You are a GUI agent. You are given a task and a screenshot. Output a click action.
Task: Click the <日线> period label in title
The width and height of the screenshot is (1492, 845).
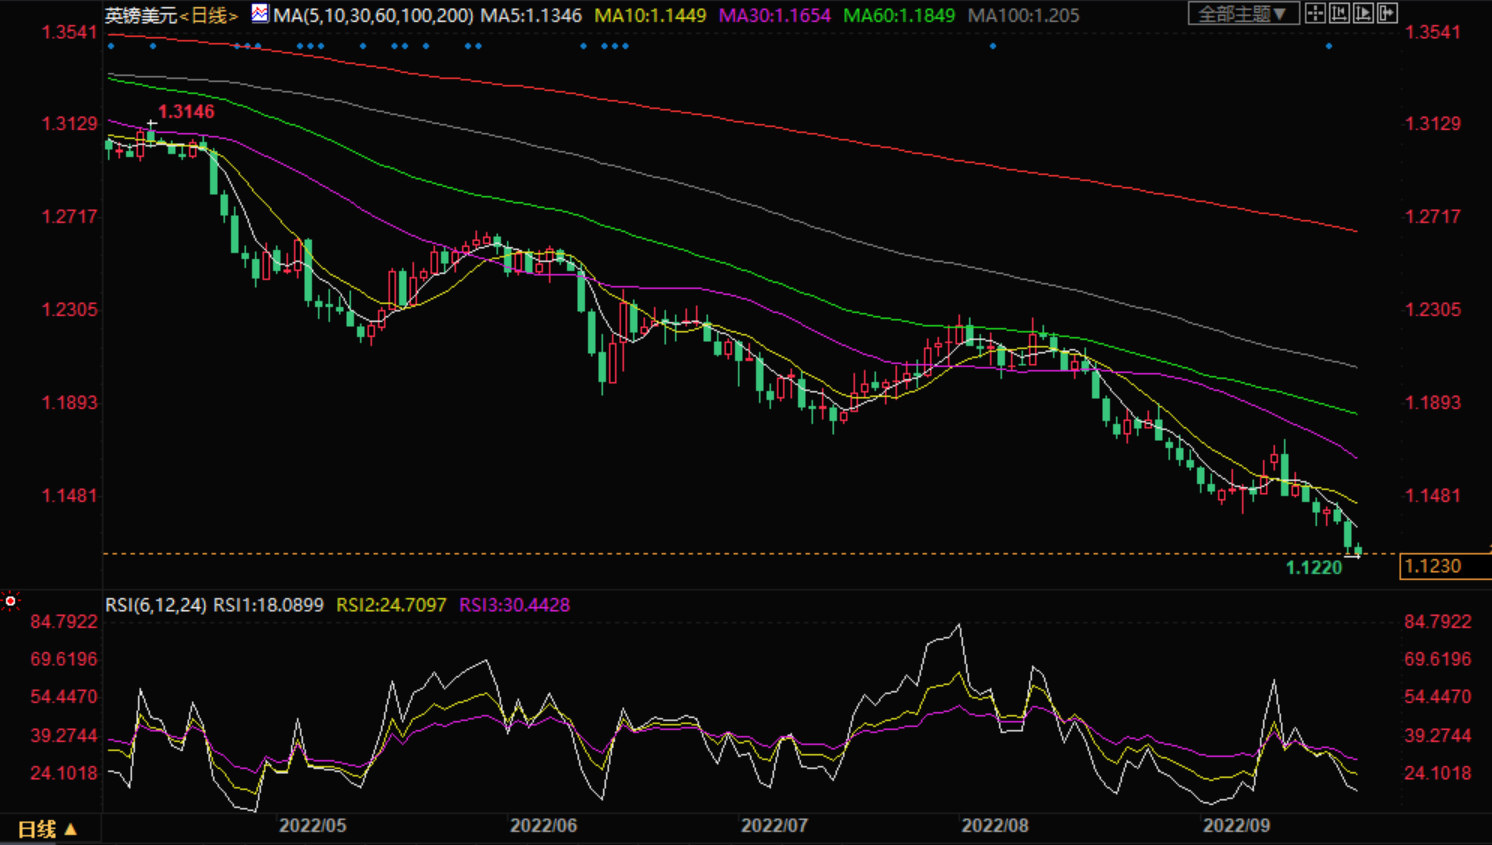(x=209, y=15)
